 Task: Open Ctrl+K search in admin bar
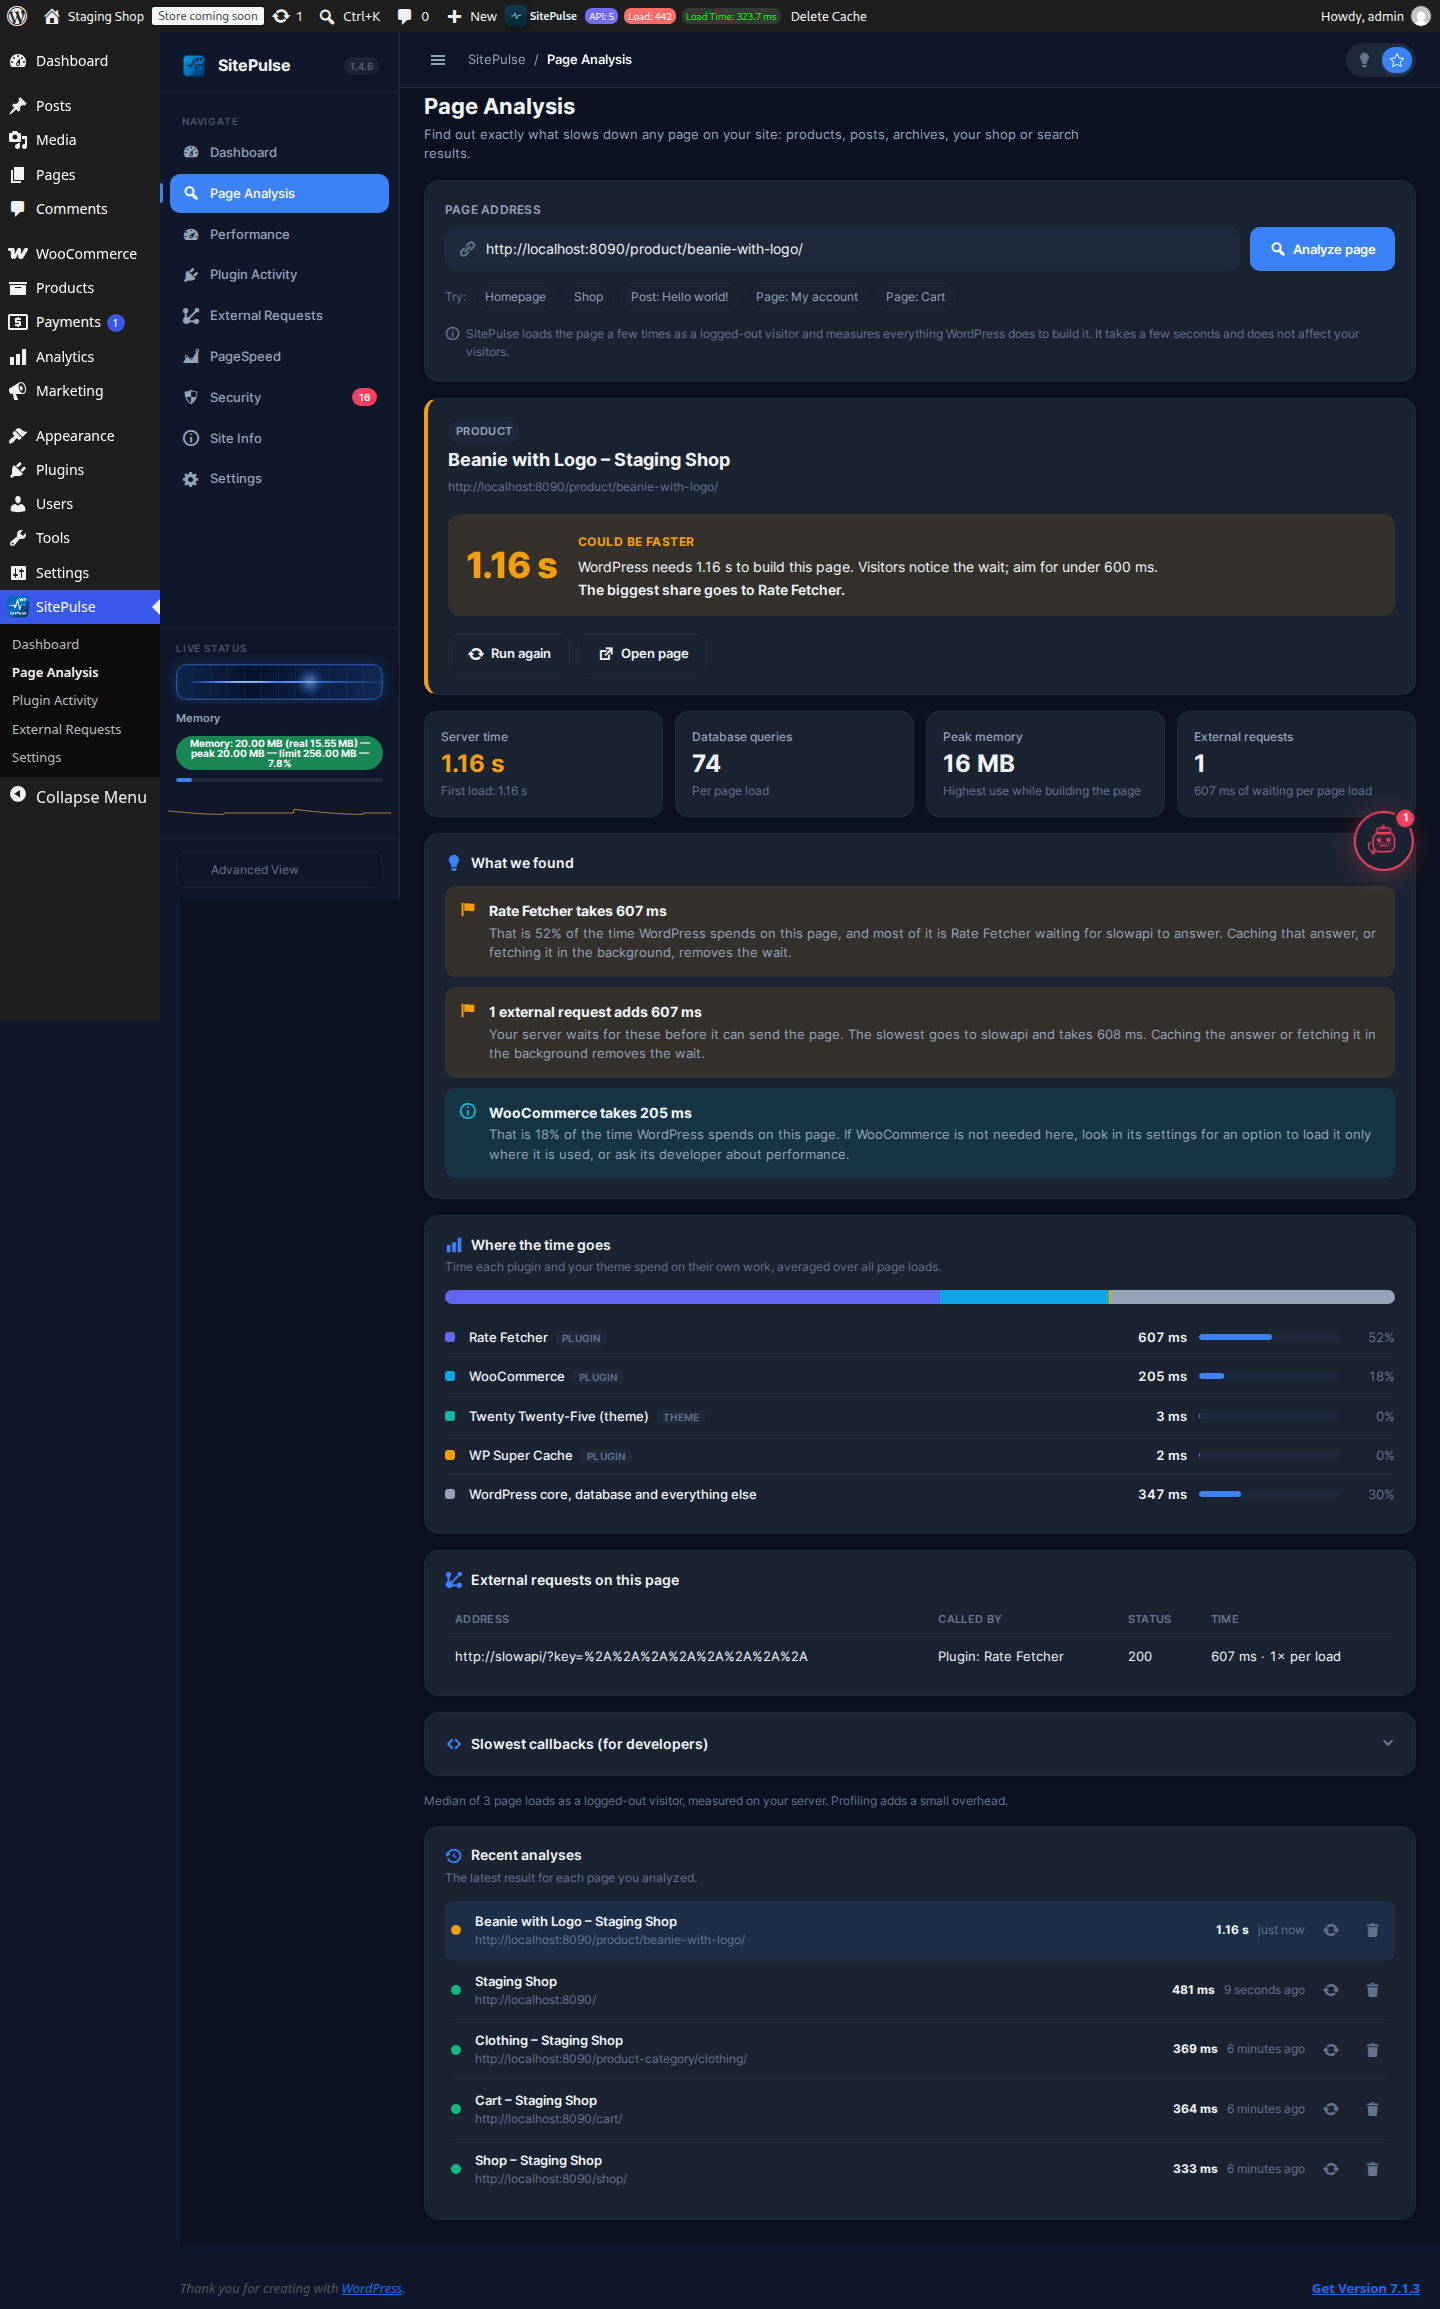point(349,16)
